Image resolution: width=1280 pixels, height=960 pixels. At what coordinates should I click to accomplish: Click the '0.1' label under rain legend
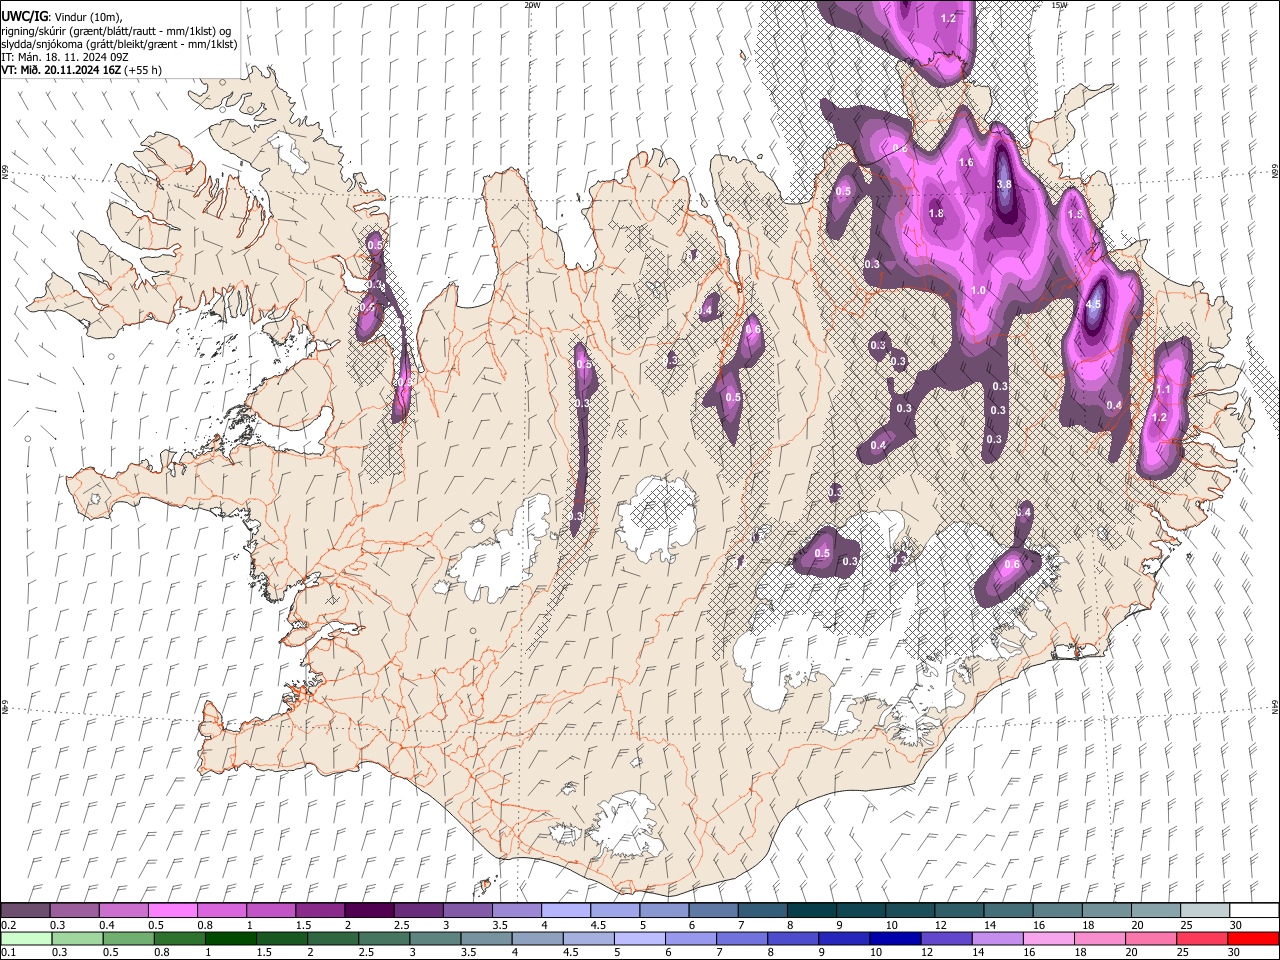(7, 952)
